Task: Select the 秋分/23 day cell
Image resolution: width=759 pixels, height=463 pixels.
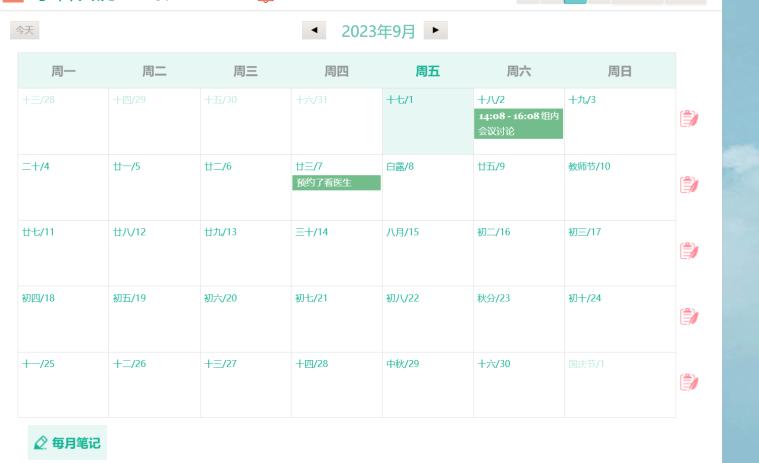Action: (x=518, y=320)
